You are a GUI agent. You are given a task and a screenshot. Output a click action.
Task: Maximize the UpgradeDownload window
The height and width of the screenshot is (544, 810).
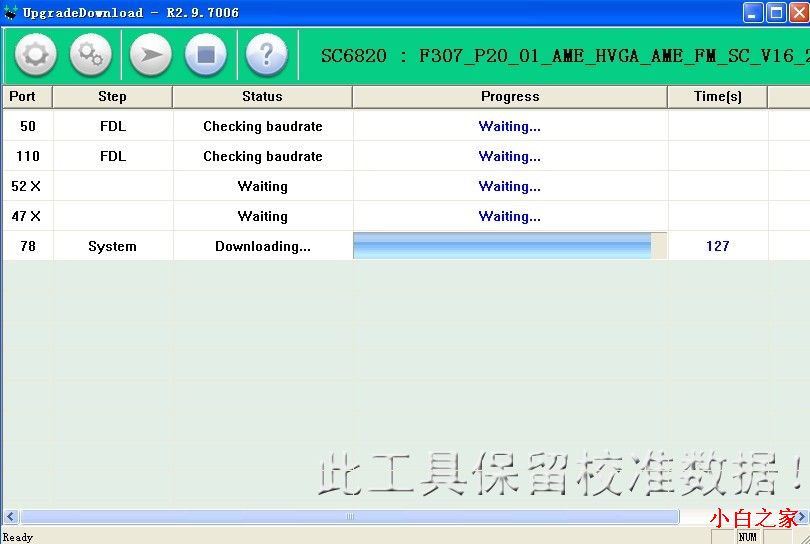coord(776,12)
